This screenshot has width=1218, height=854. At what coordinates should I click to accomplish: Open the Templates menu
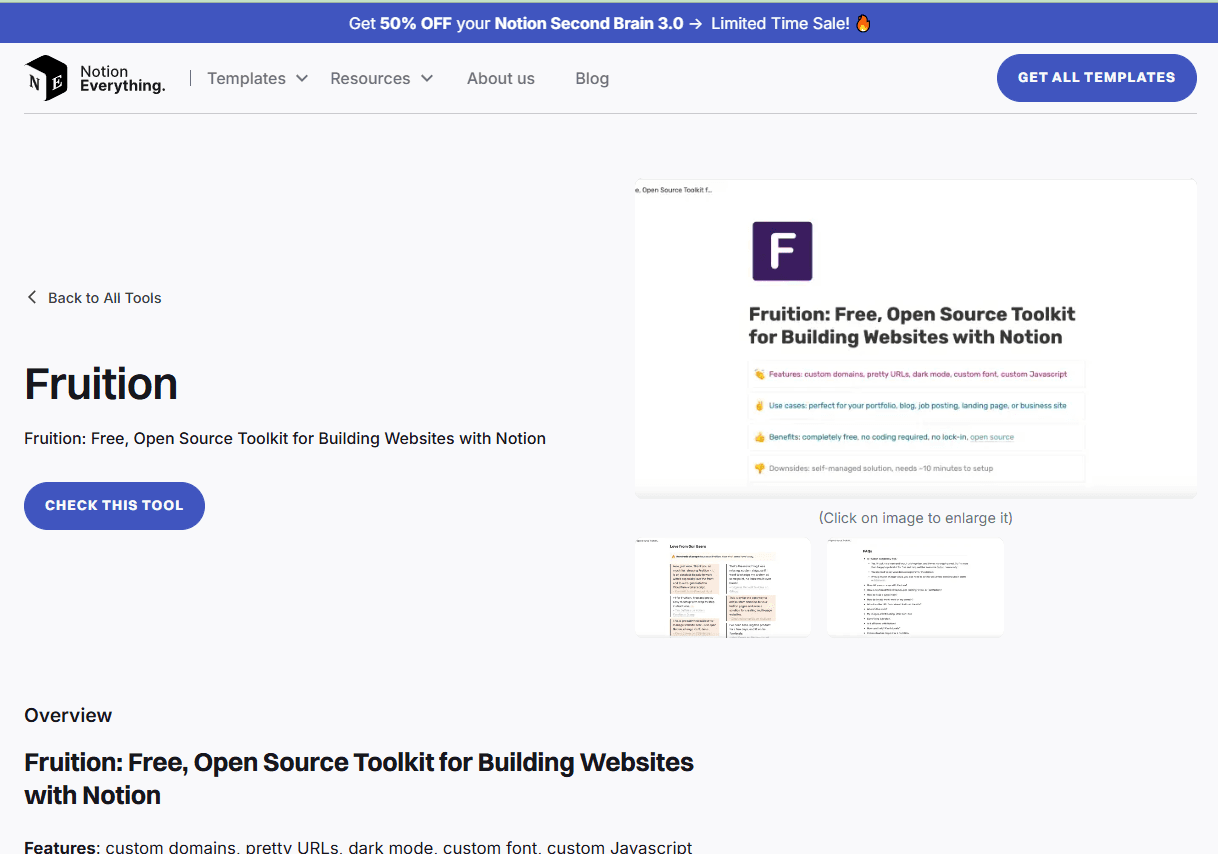point(257,78)
